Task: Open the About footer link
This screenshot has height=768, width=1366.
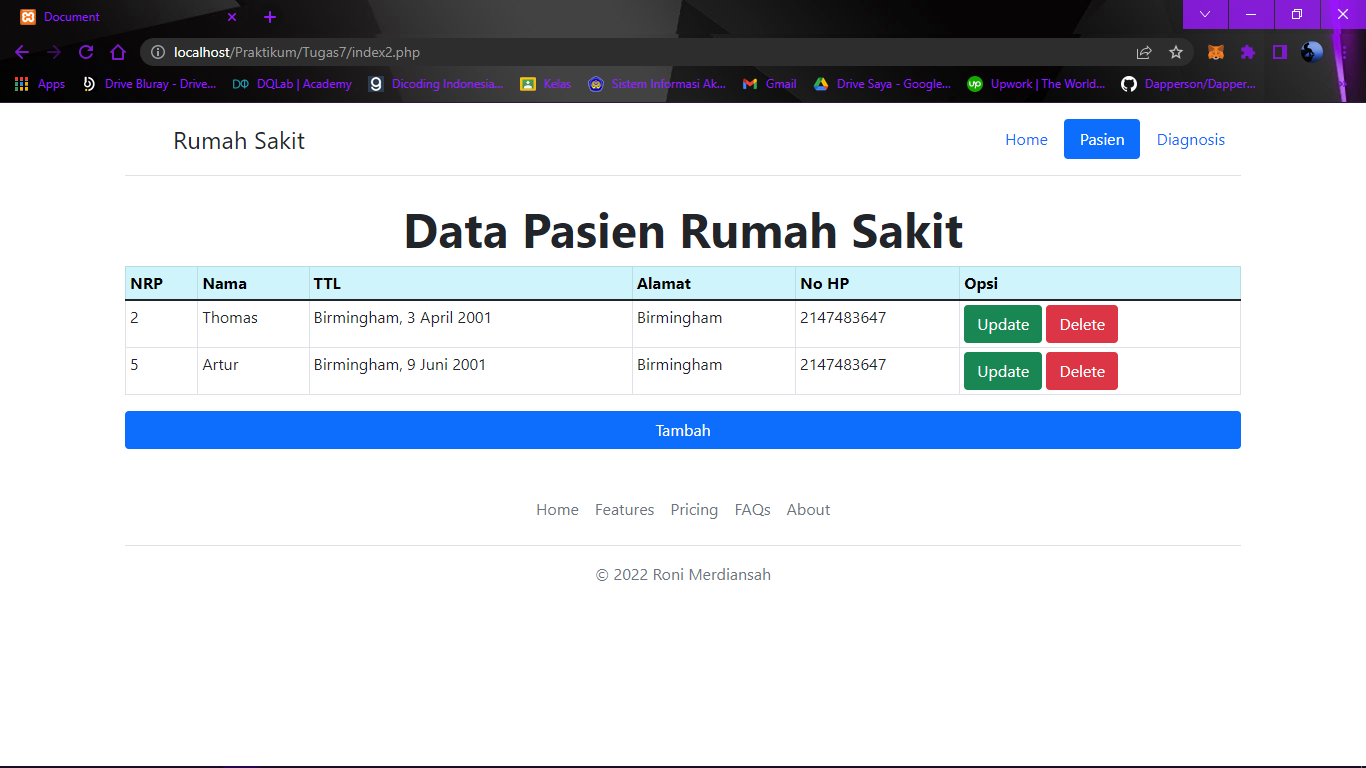Action: click(808, 510)
